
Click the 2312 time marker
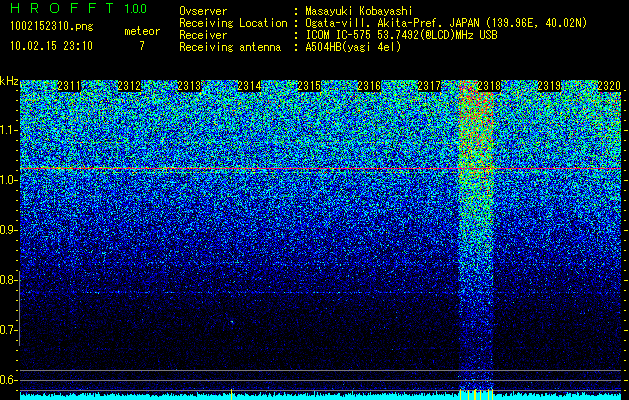[129, 86]
